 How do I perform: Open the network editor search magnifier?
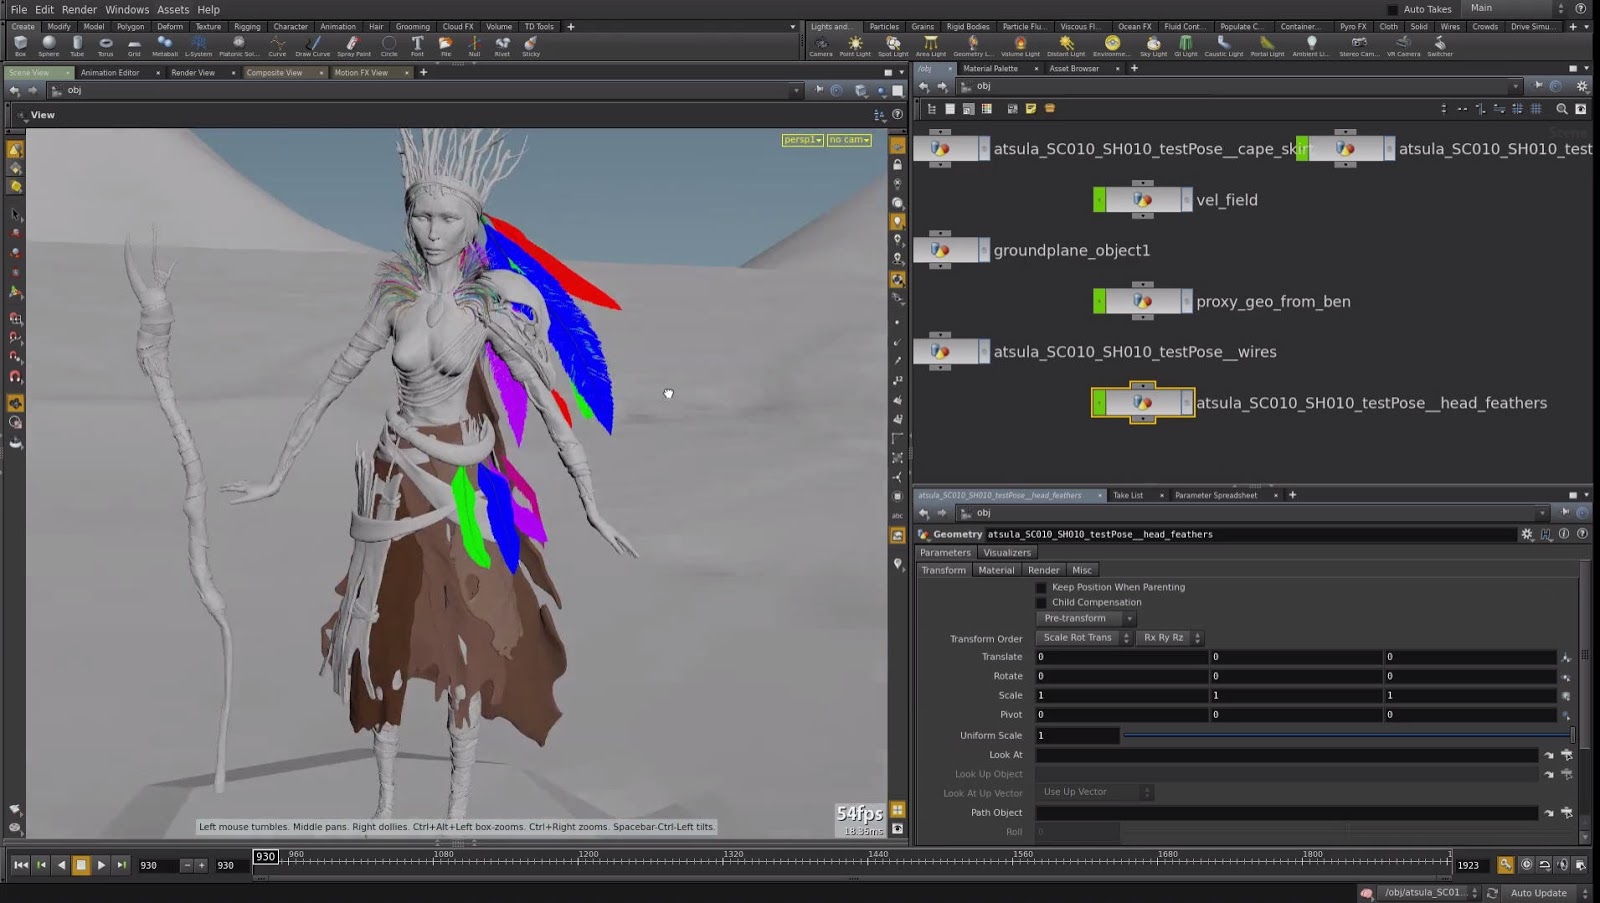click(1561, 108)
